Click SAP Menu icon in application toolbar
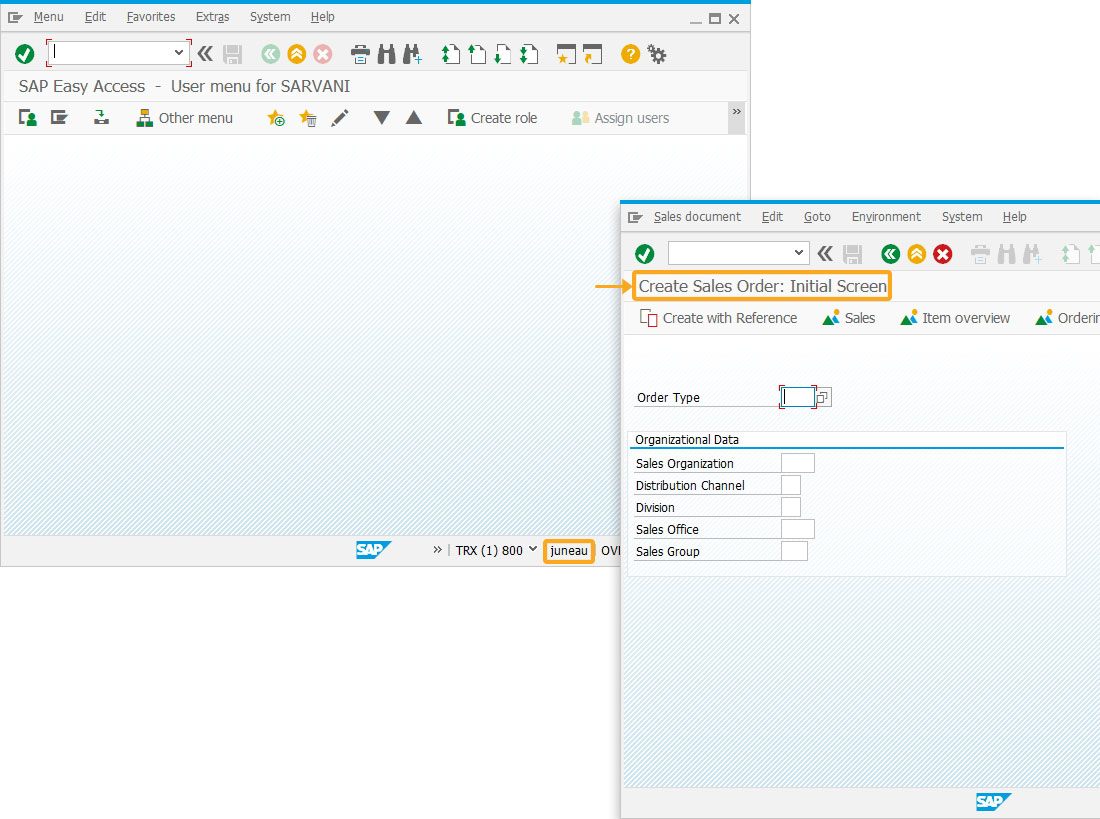 (59, 118)
